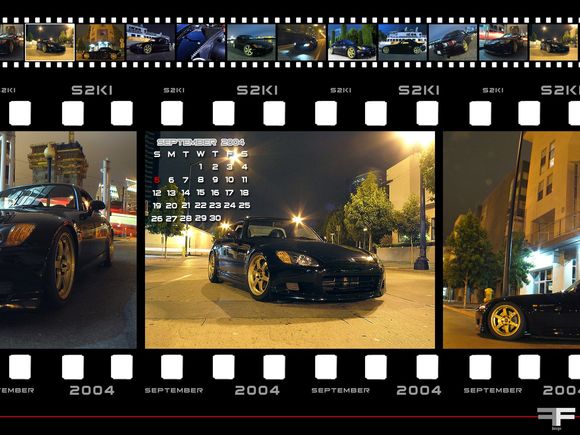Select date 13 on the September calendar
Image resolution: width=580 pixels, height=435 pixels.
point(171,193)
